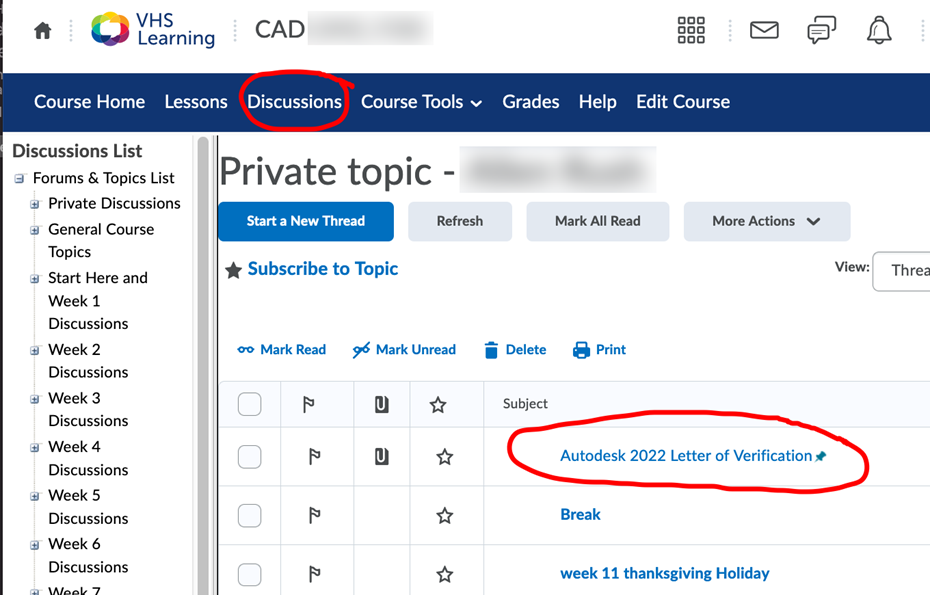Check notifications via the bell icon
Viewport: 930px width, 595px height.
coord(878,30)
